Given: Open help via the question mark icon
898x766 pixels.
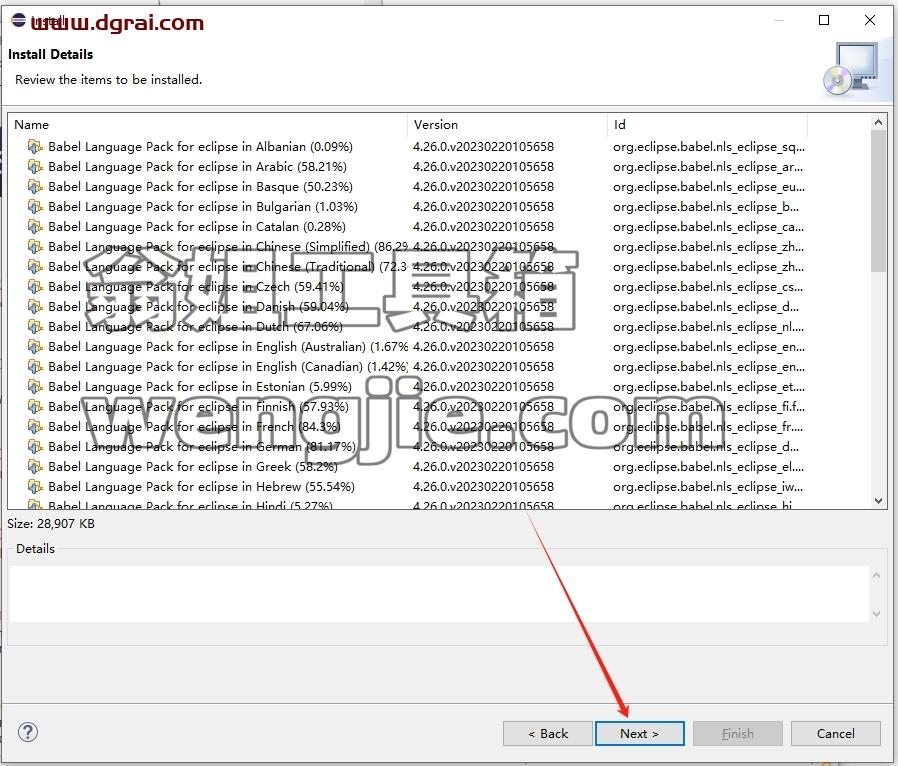Looking at the screenshot, I should [27, 732].
